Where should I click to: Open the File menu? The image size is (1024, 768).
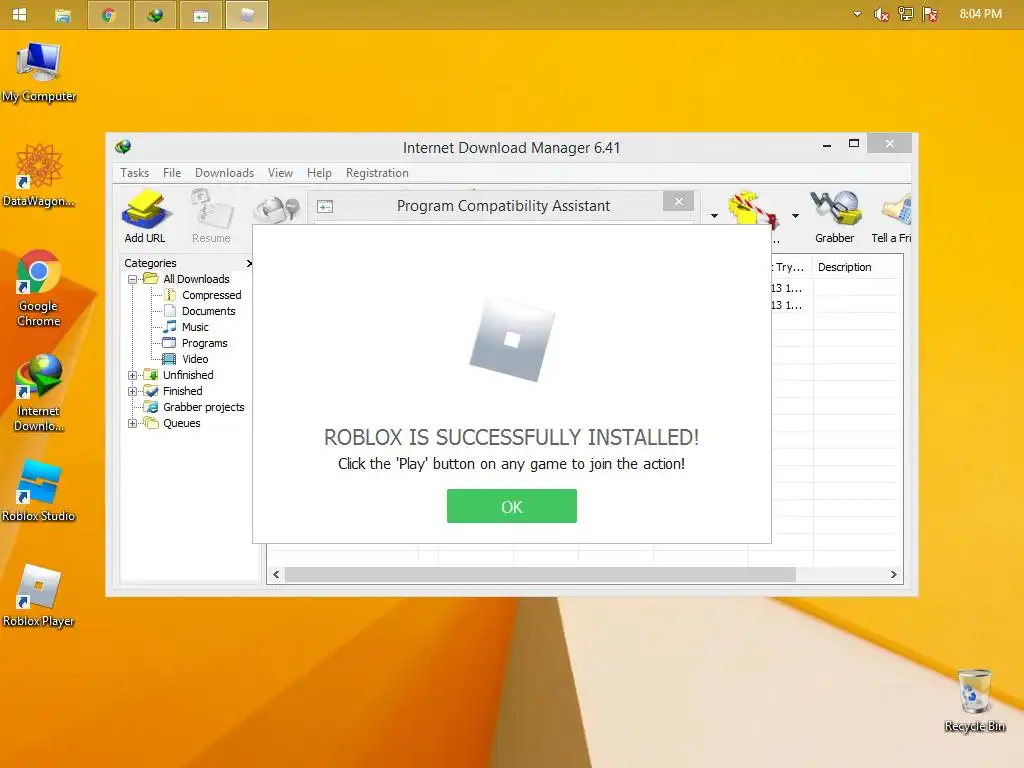click(172, 173)
